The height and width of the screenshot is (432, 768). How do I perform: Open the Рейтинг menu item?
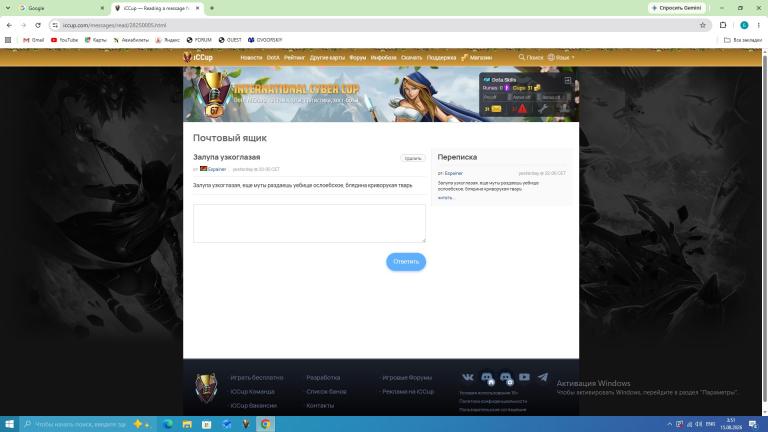point(294,58)
